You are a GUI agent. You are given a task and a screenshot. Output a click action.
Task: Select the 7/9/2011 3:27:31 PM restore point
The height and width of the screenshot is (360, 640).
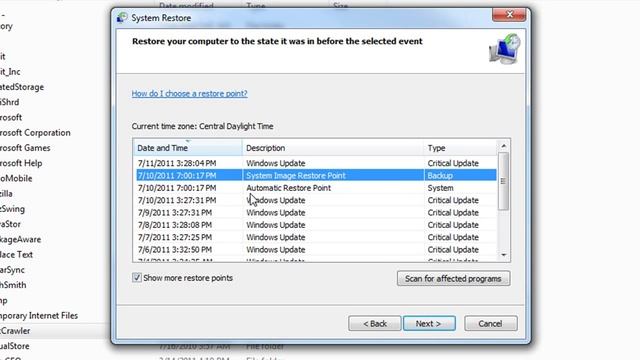316,213
